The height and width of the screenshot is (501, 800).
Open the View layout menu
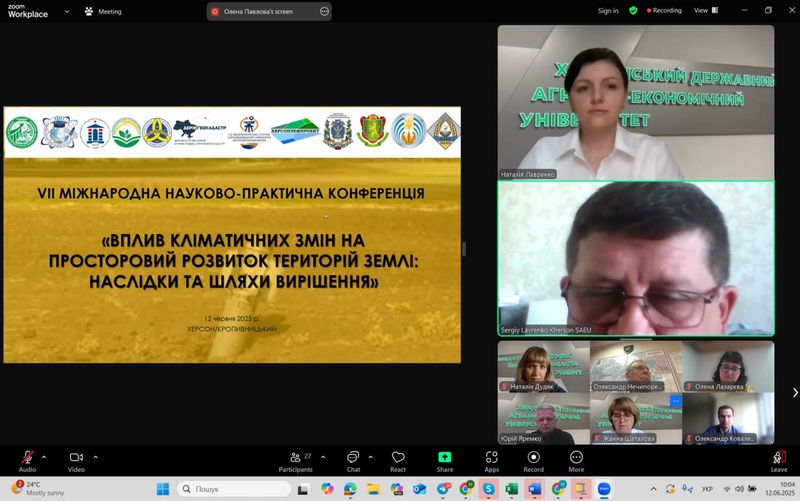(705, 10)
